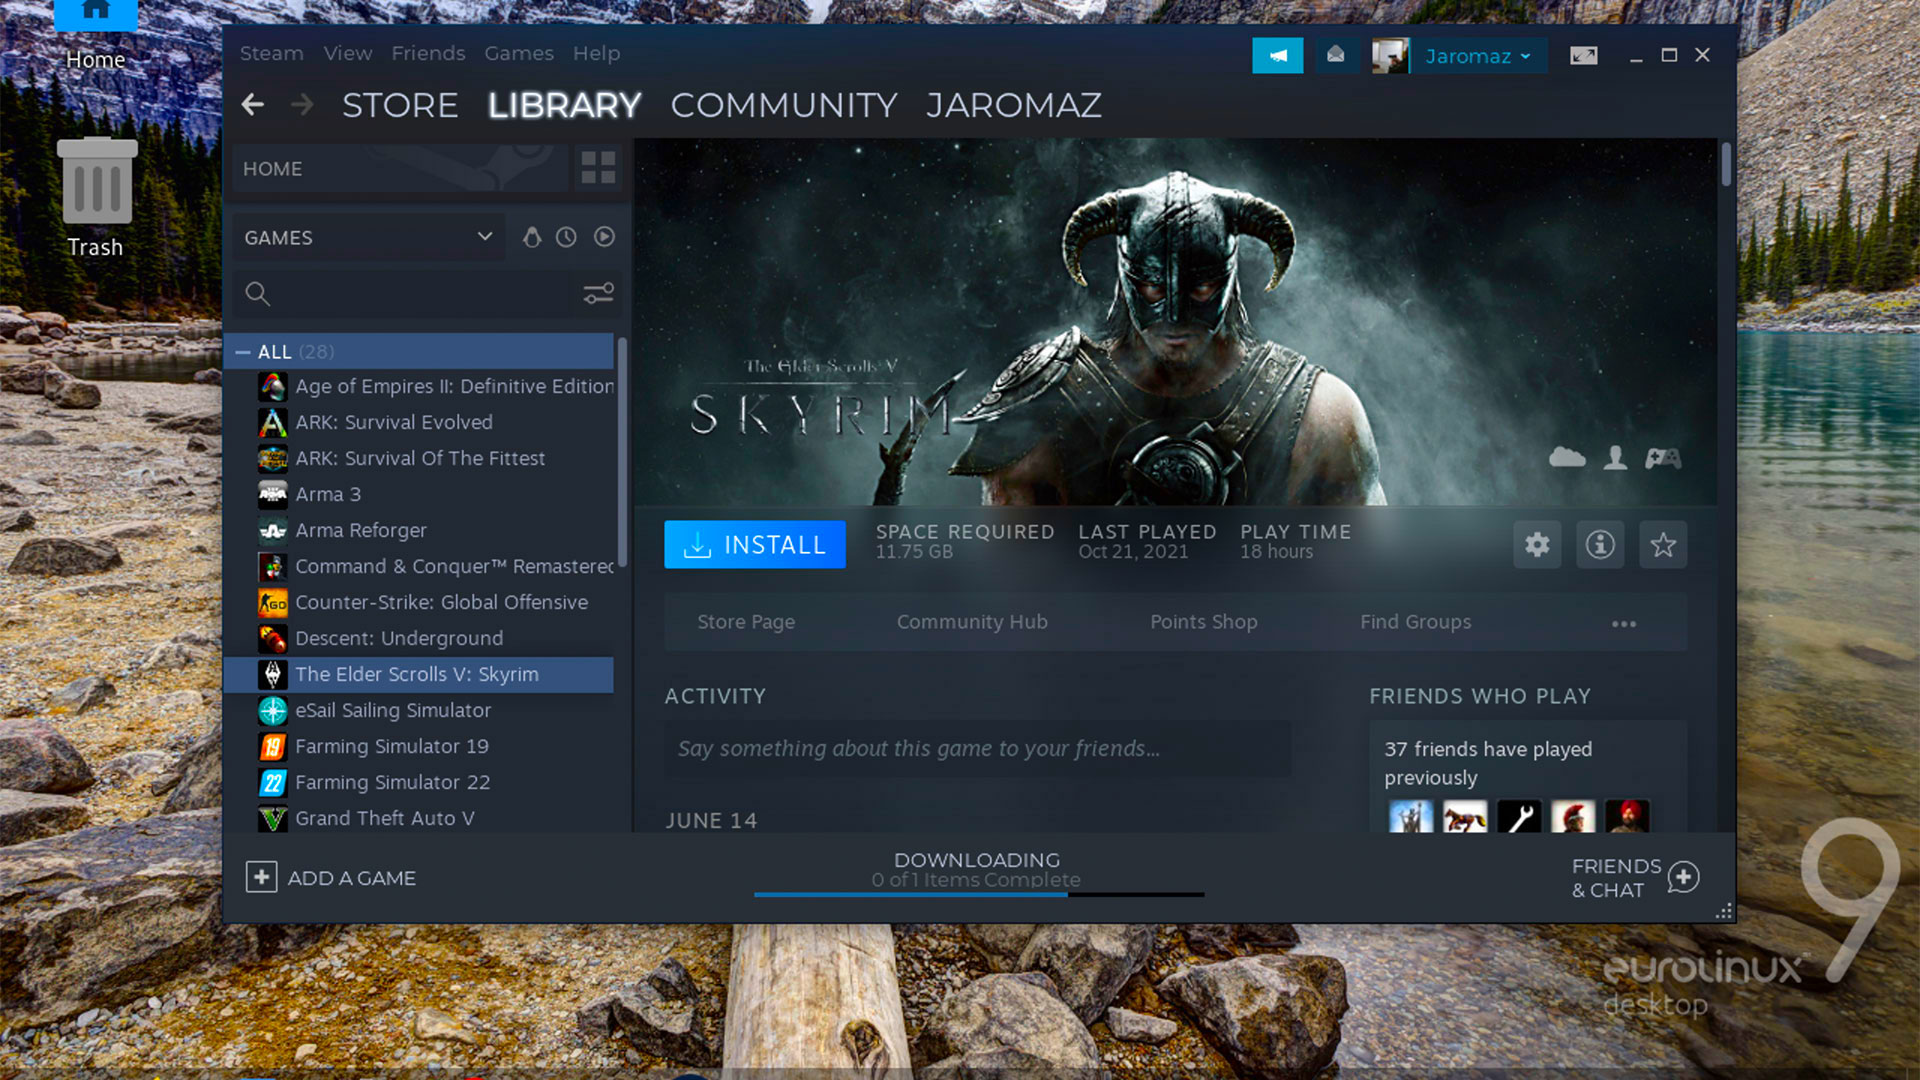Click the controller support icon
The image size is (1920, 1080).
[1663, 458]
